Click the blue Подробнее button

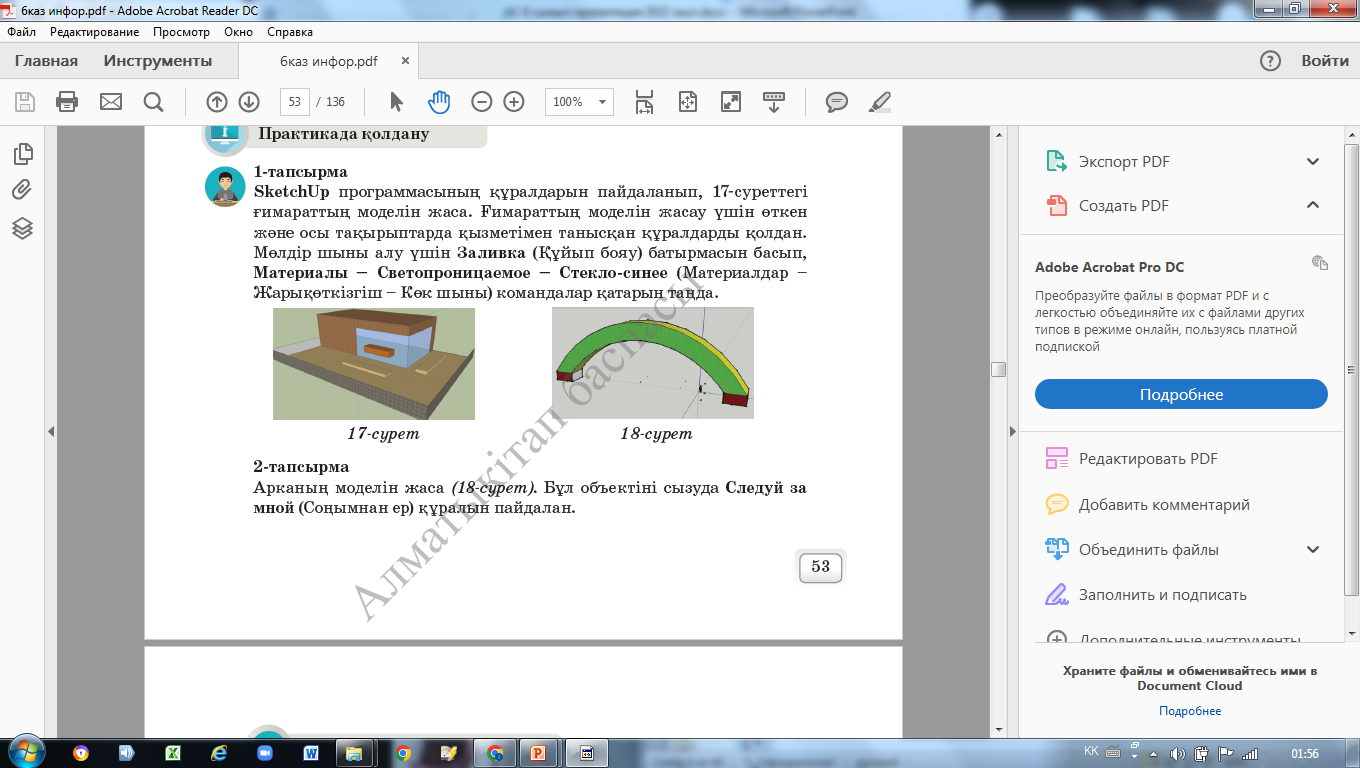[x=1181, y=394]
